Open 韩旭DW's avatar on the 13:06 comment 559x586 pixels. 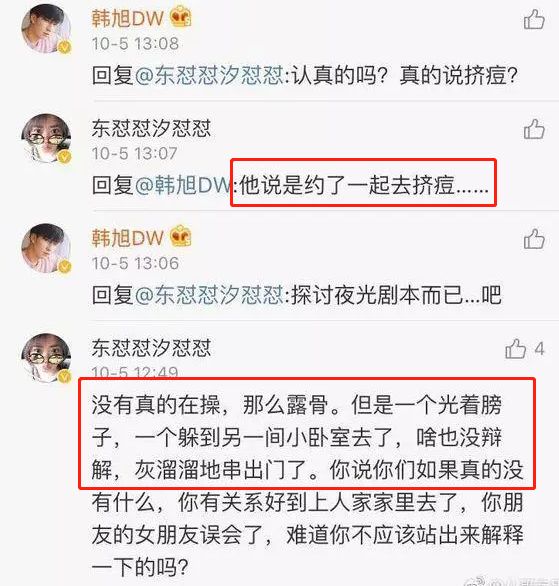pyautogui.click(x=46, y=248)
